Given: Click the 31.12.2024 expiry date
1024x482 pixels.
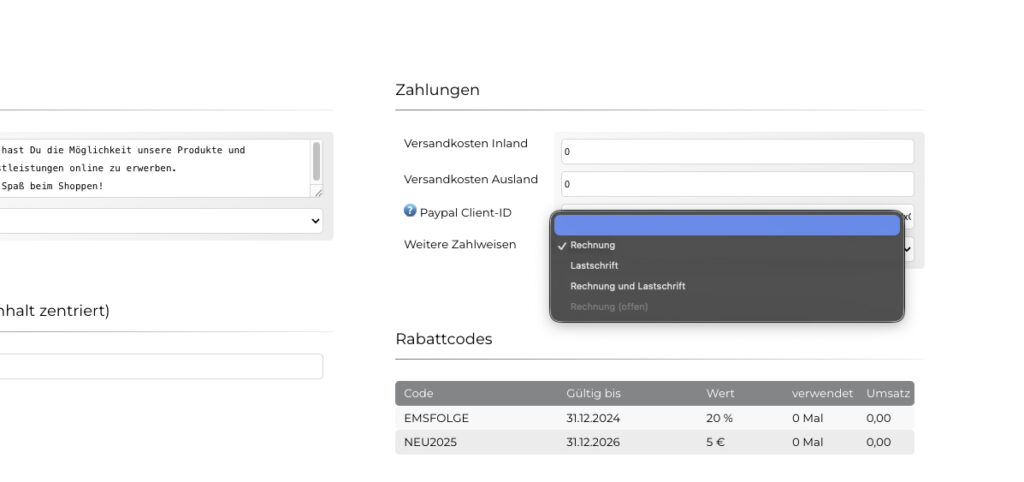Looking at the screenshot, I should pyautogui.click(x=593, y=418).
